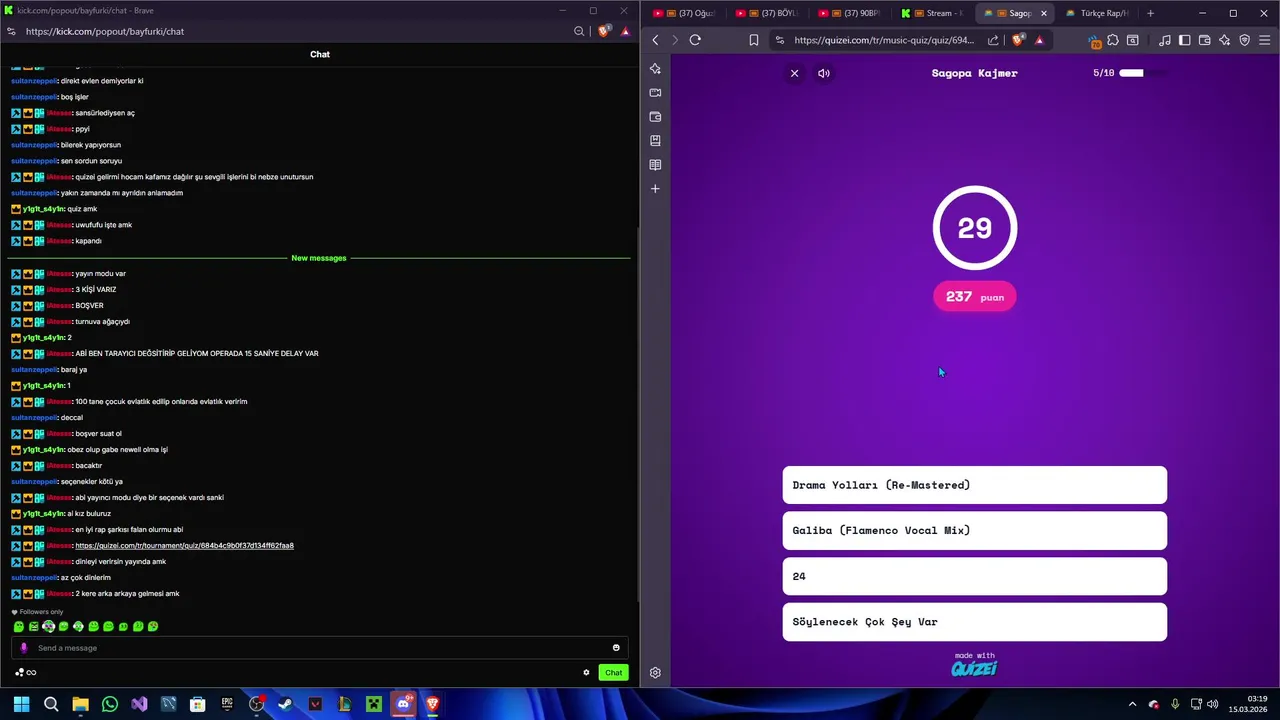Open the extension with the 70 badge
Image resolution: width=1280 pixels, height=720 pixels.
point(1094,40)
